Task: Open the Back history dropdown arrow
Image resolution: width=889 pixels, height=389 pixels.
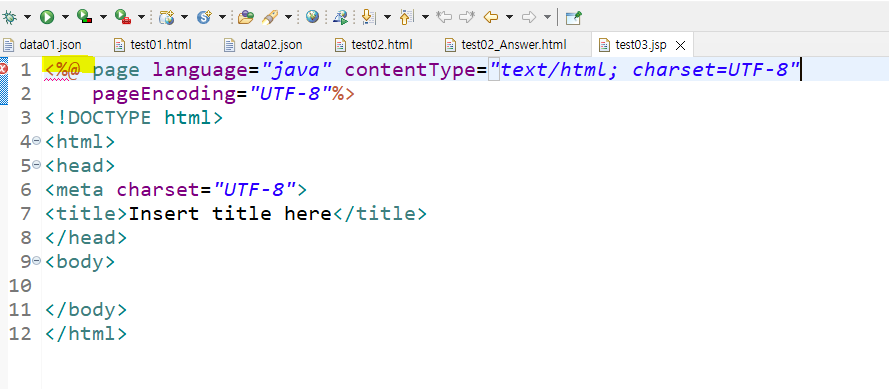Action: [x=509, y=18]
